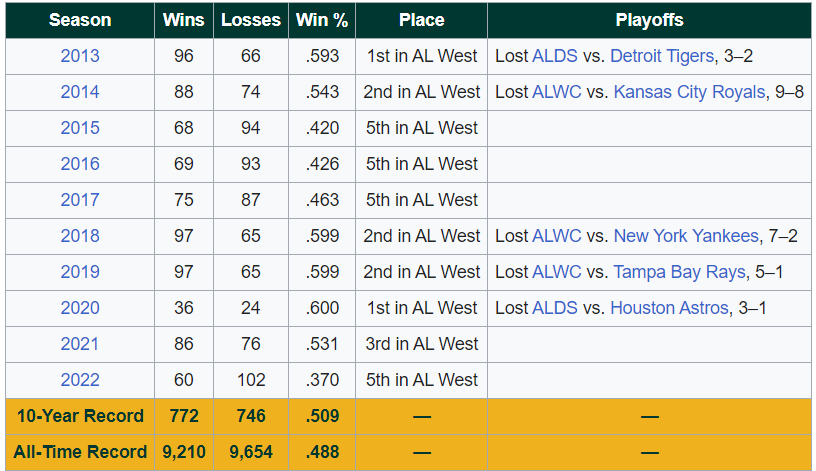Open the 2014 season link
This screenshot has height=471, width=816.
[80, 92]
